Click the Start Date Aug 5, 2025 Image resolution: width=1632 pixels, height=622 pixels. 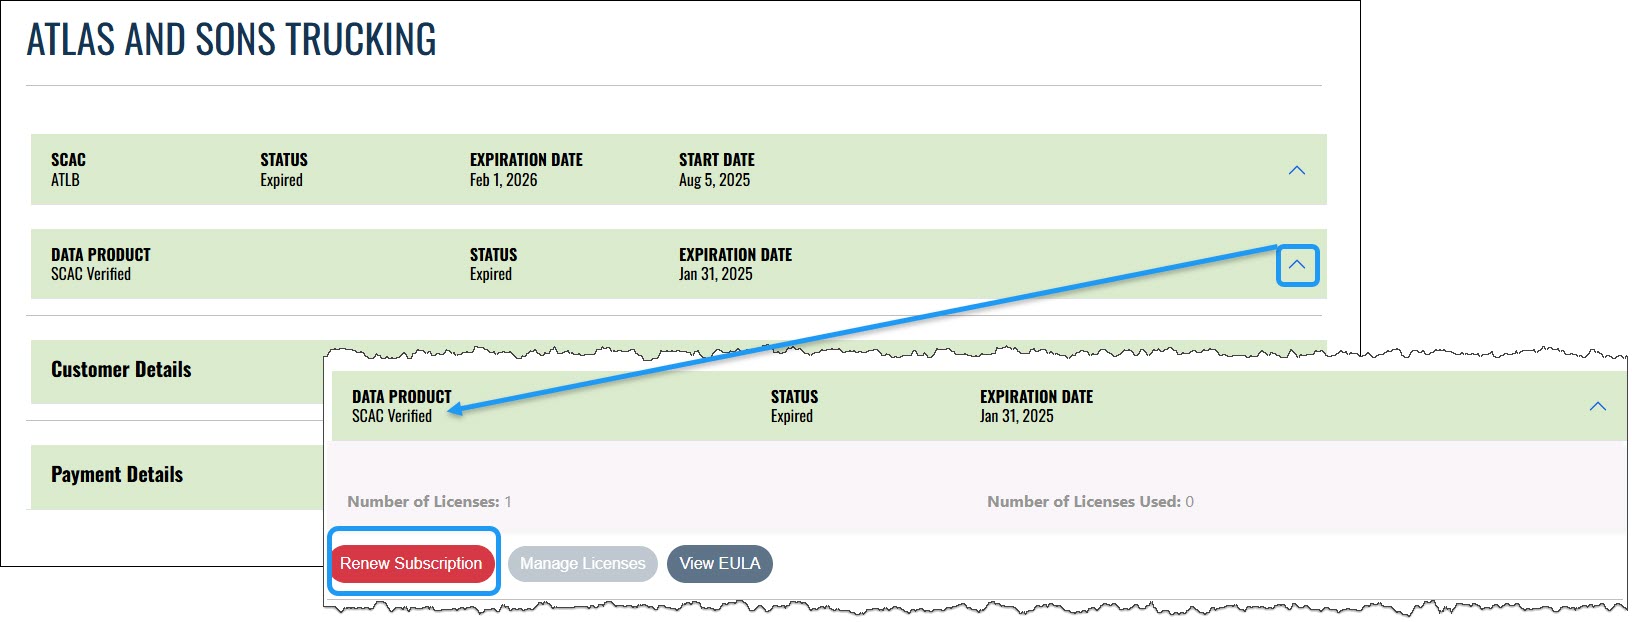pos(714,181)
